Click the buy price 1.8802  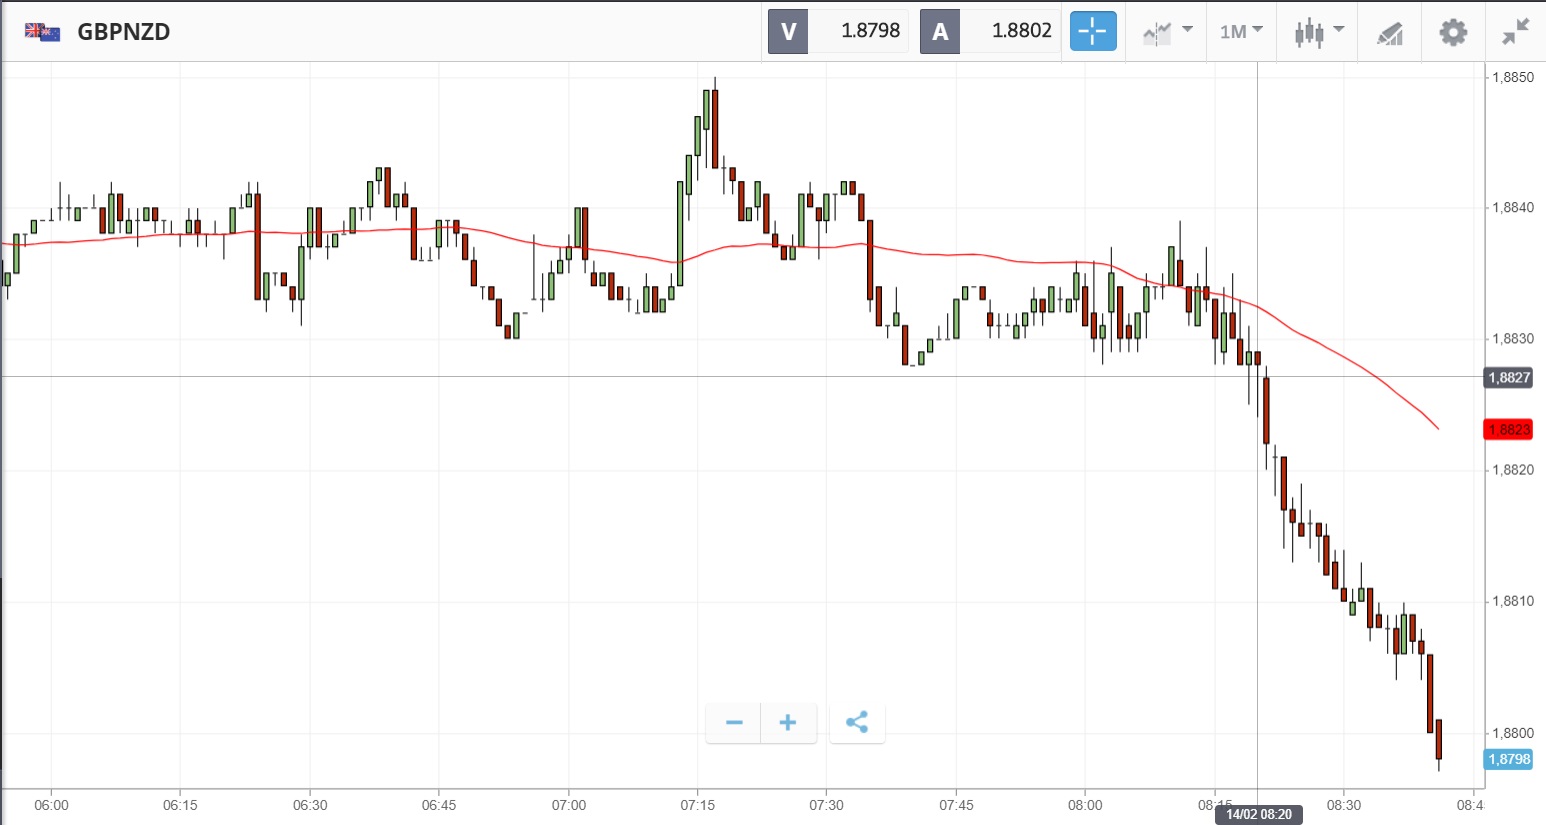point(1021,31)
